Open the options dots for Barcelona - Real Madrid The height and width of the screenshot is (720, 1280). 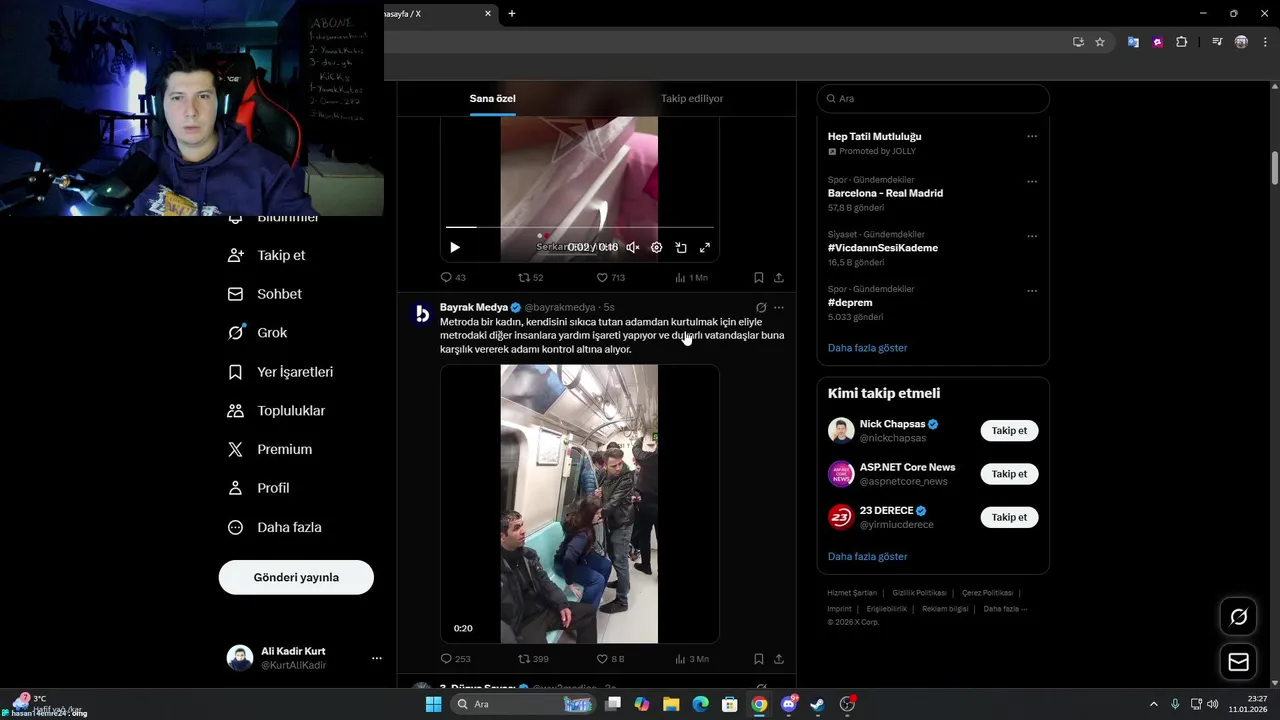(1032, 182)
